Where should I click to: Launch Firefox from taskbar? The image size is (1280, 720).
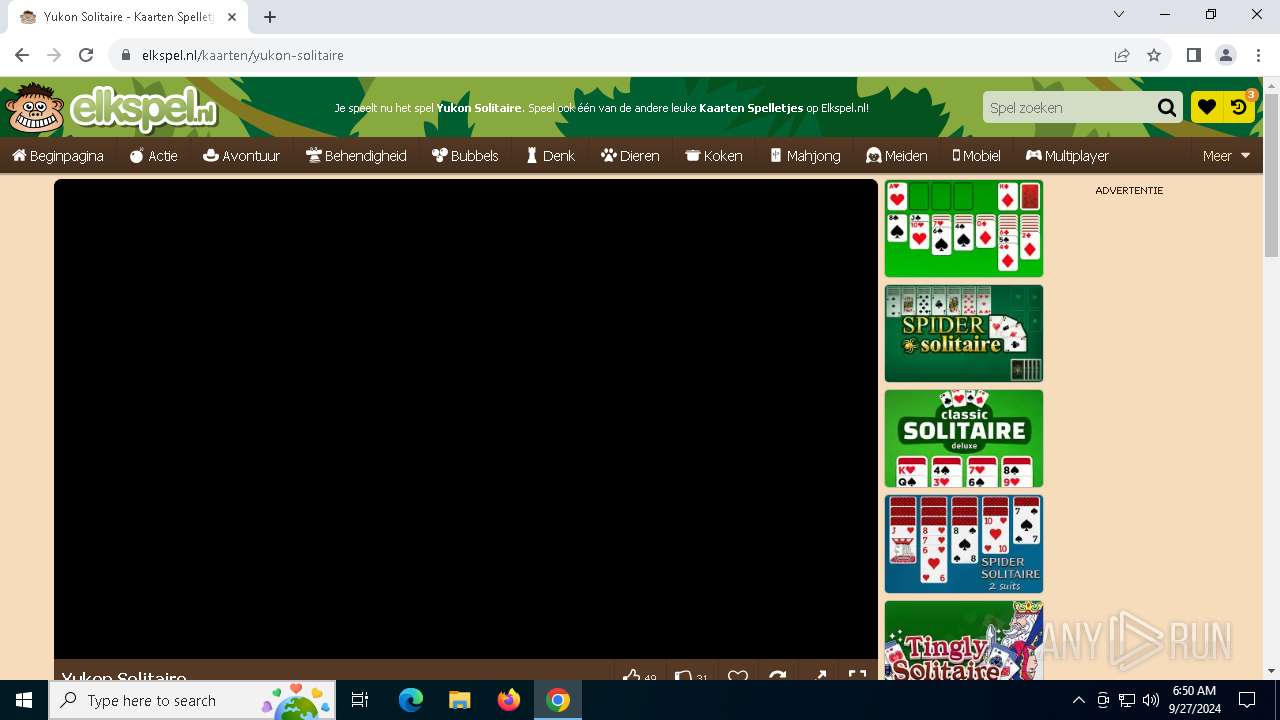(x=509, y=700)
